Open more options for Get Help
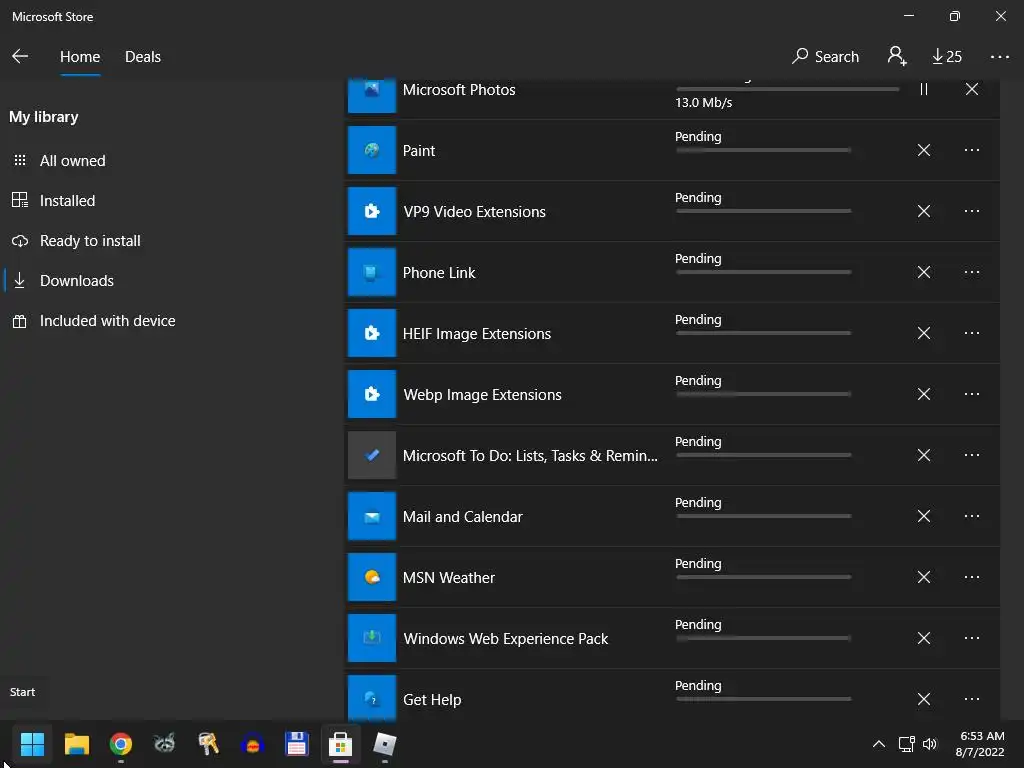 (972, 699)
